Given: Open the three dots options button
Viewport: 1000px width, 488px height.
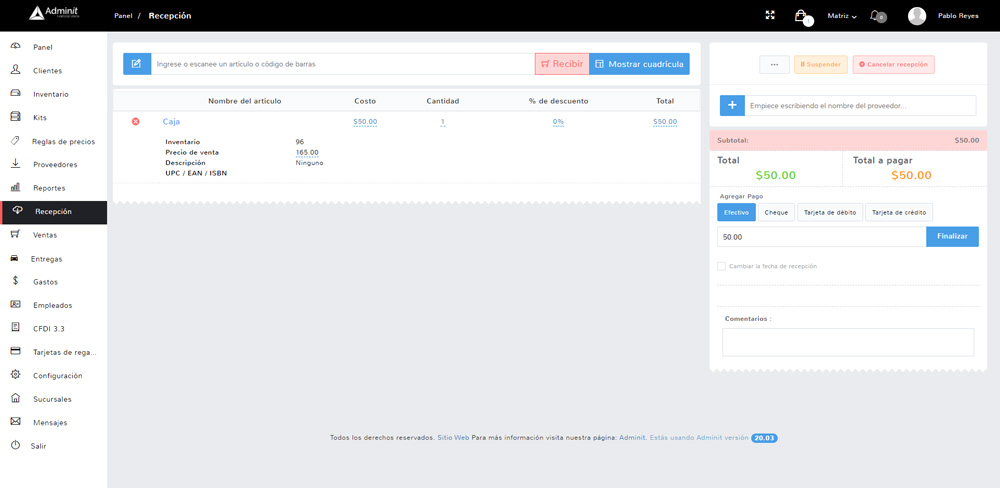Looking at the screenshot, I should 774,64.
